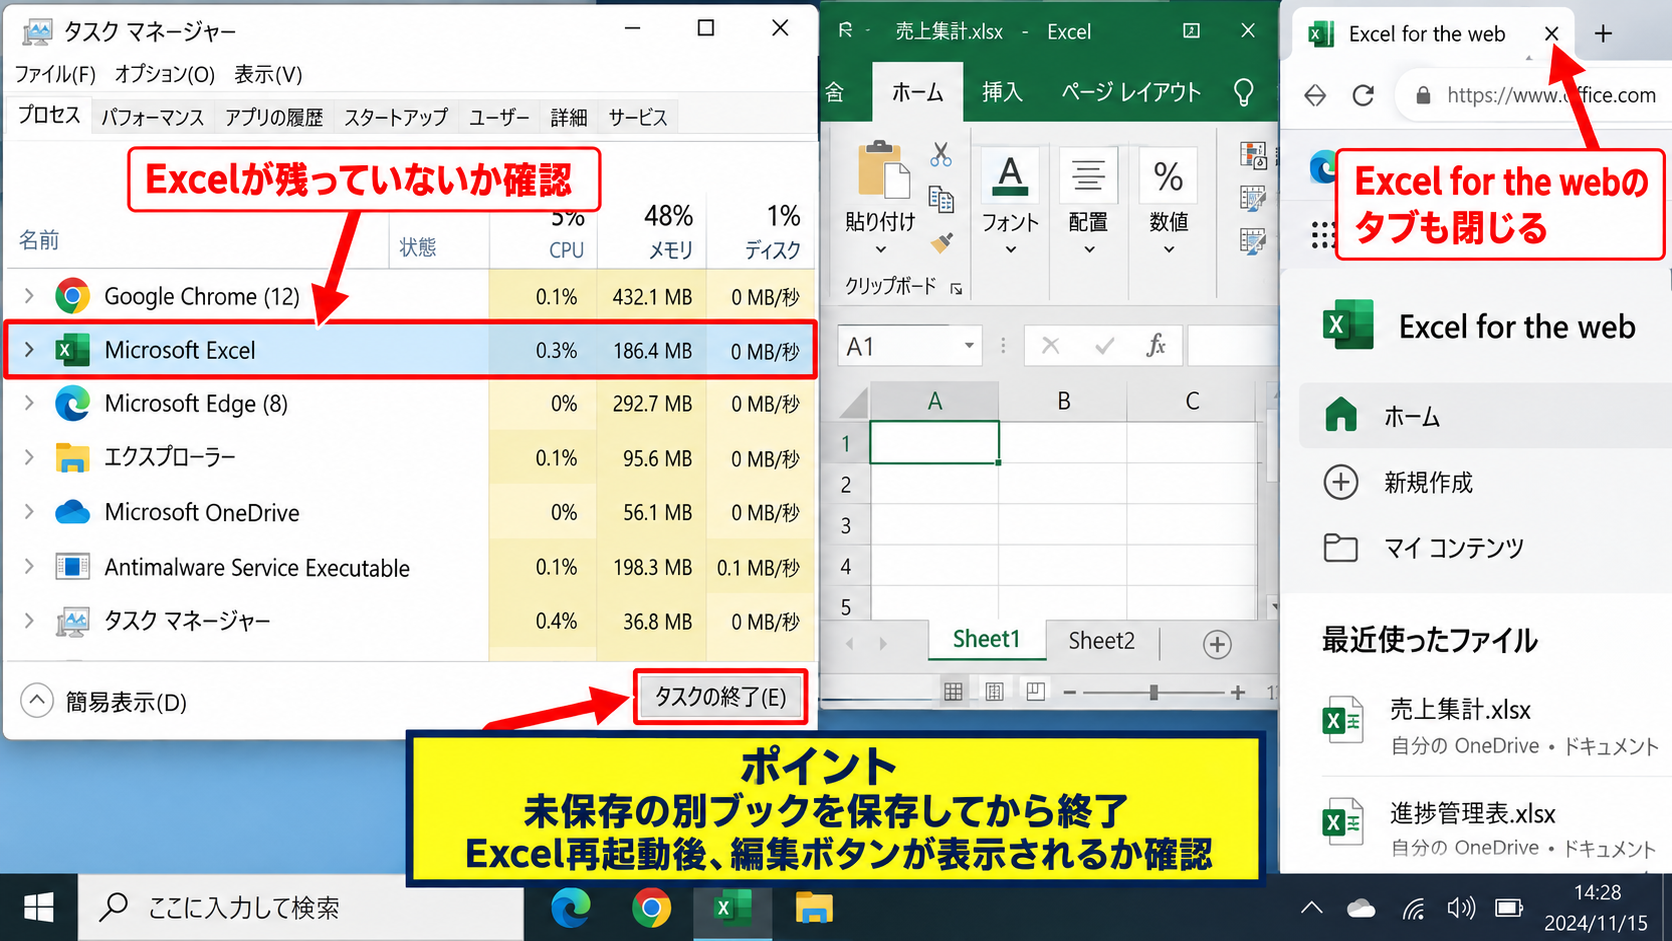Click the Insert Function fx icon
Viewport: 1672px width, 941px height.
click(1156, 346)
